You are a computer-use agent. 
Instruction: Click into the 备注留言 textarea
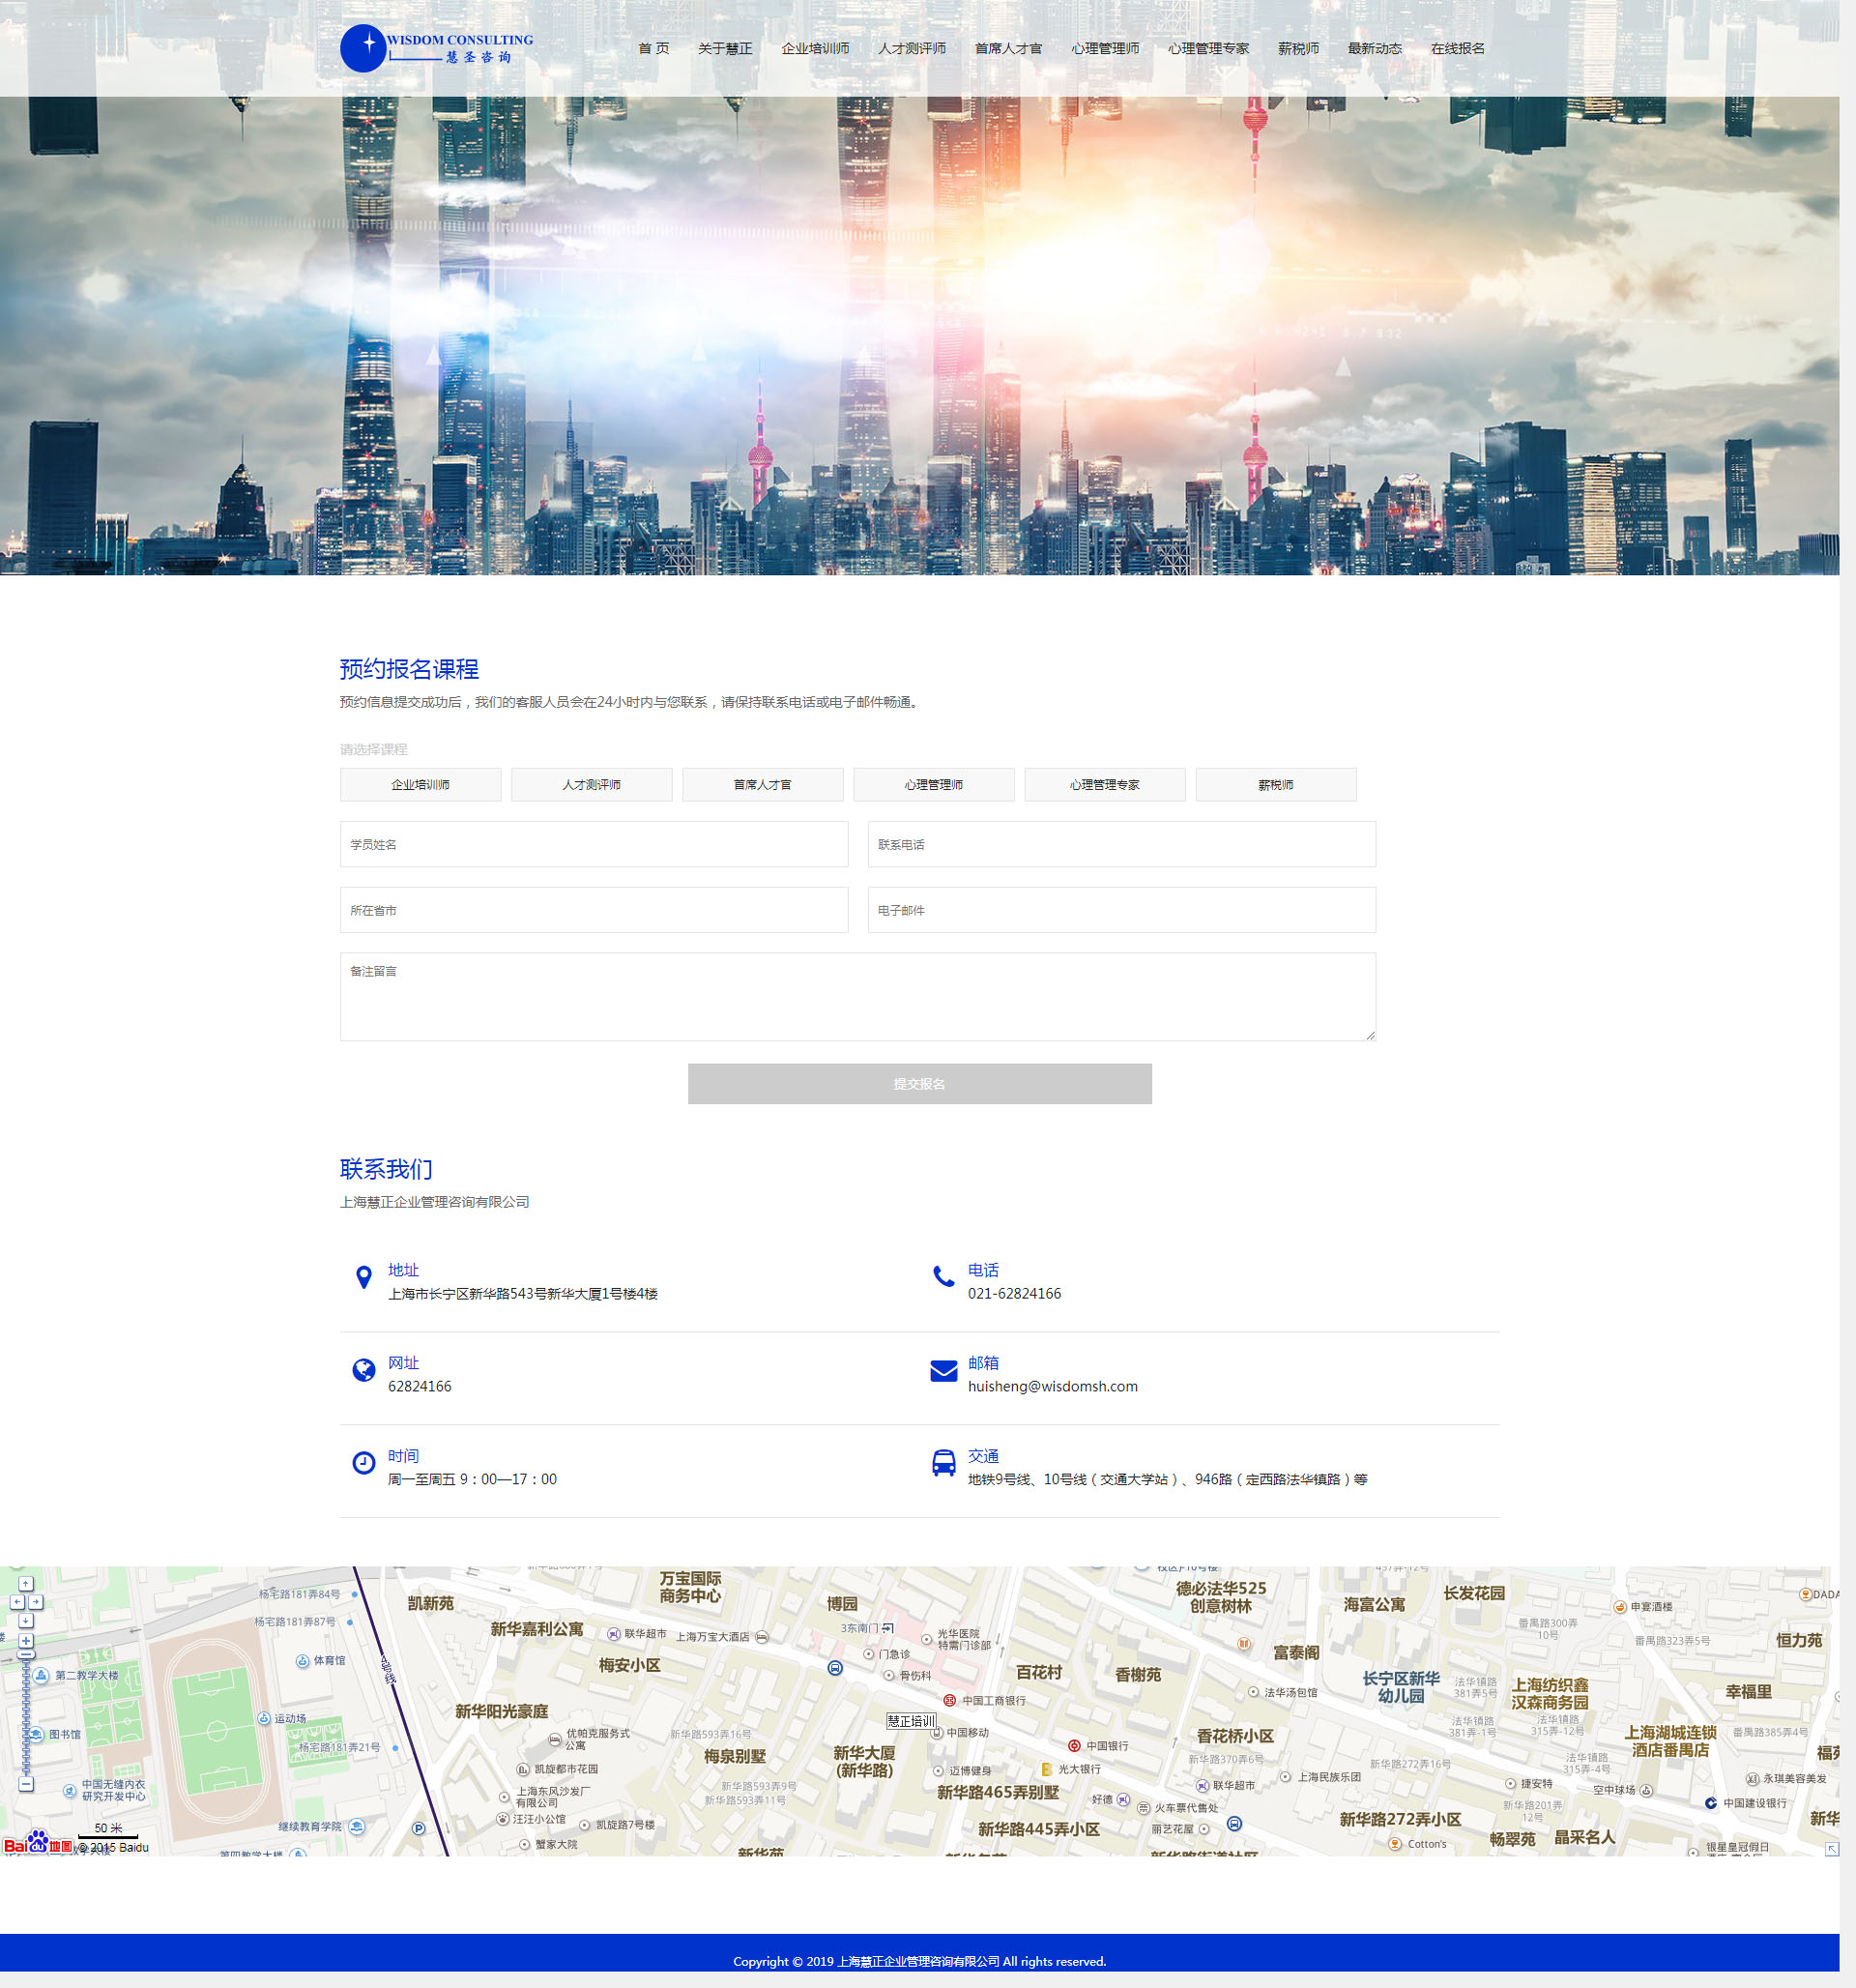coord(857,996)
